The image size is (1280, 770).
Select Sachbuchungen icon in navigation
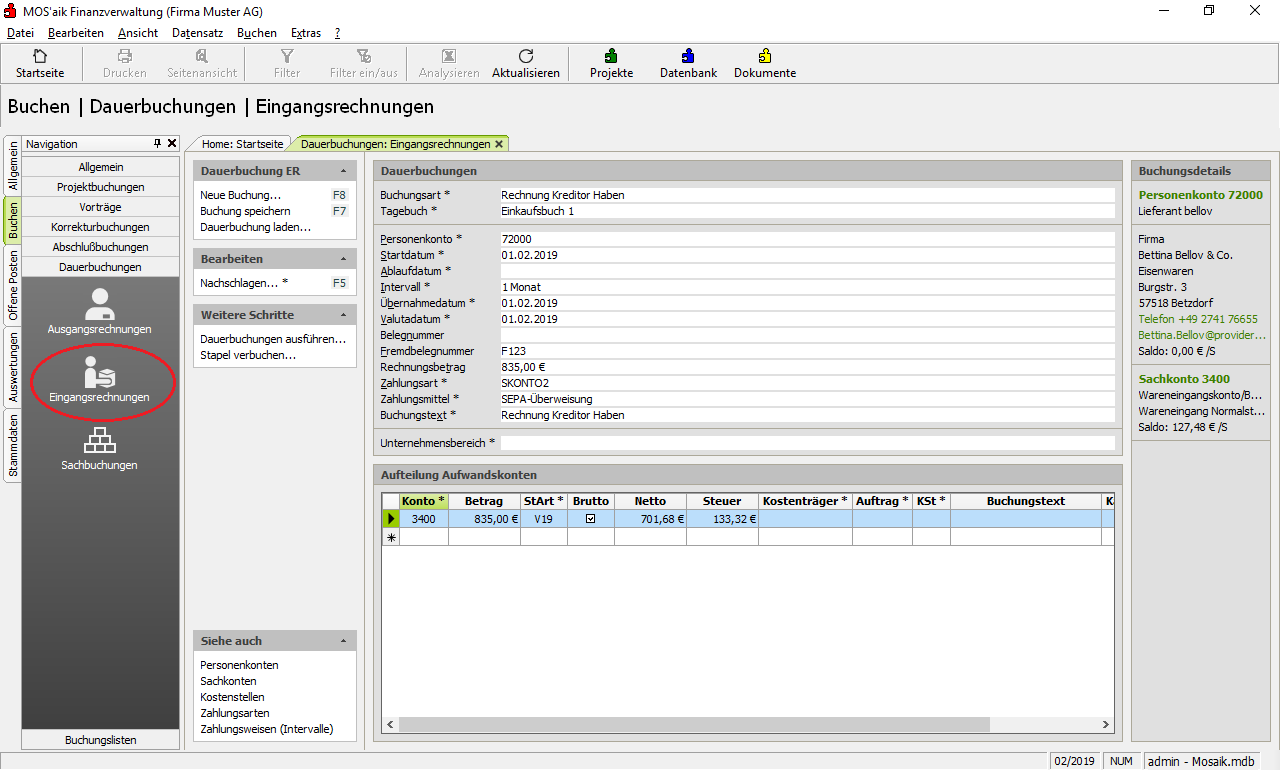tap(99, 441)
